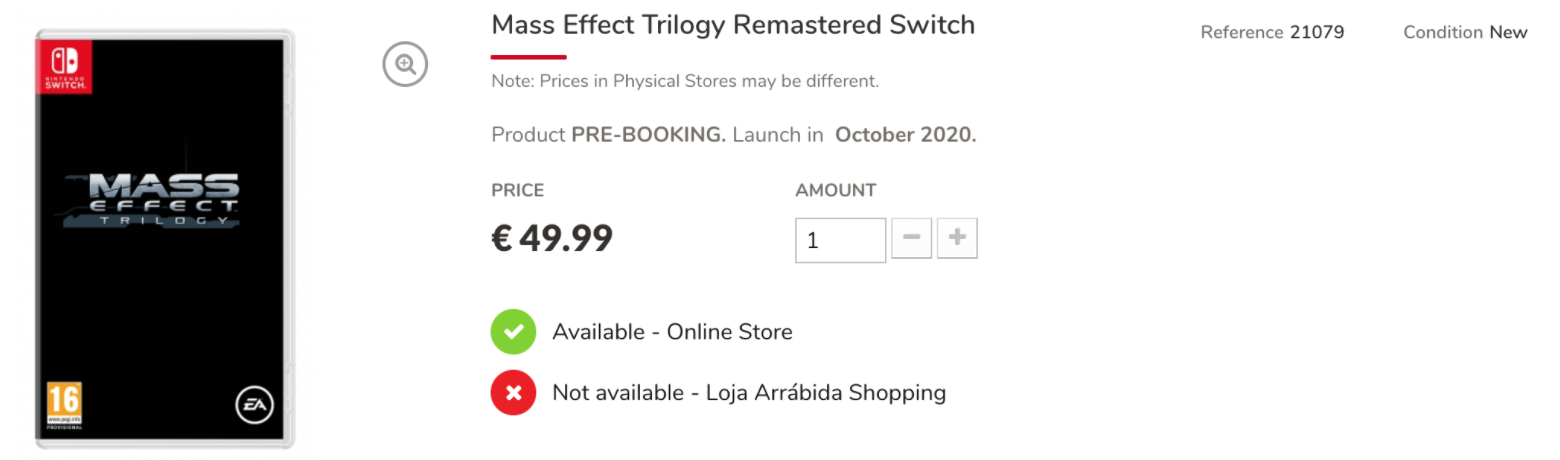Click the PRE-BOOKING product status text
This screenshot has height=460, width=1560.
click(x=648, y=134)
